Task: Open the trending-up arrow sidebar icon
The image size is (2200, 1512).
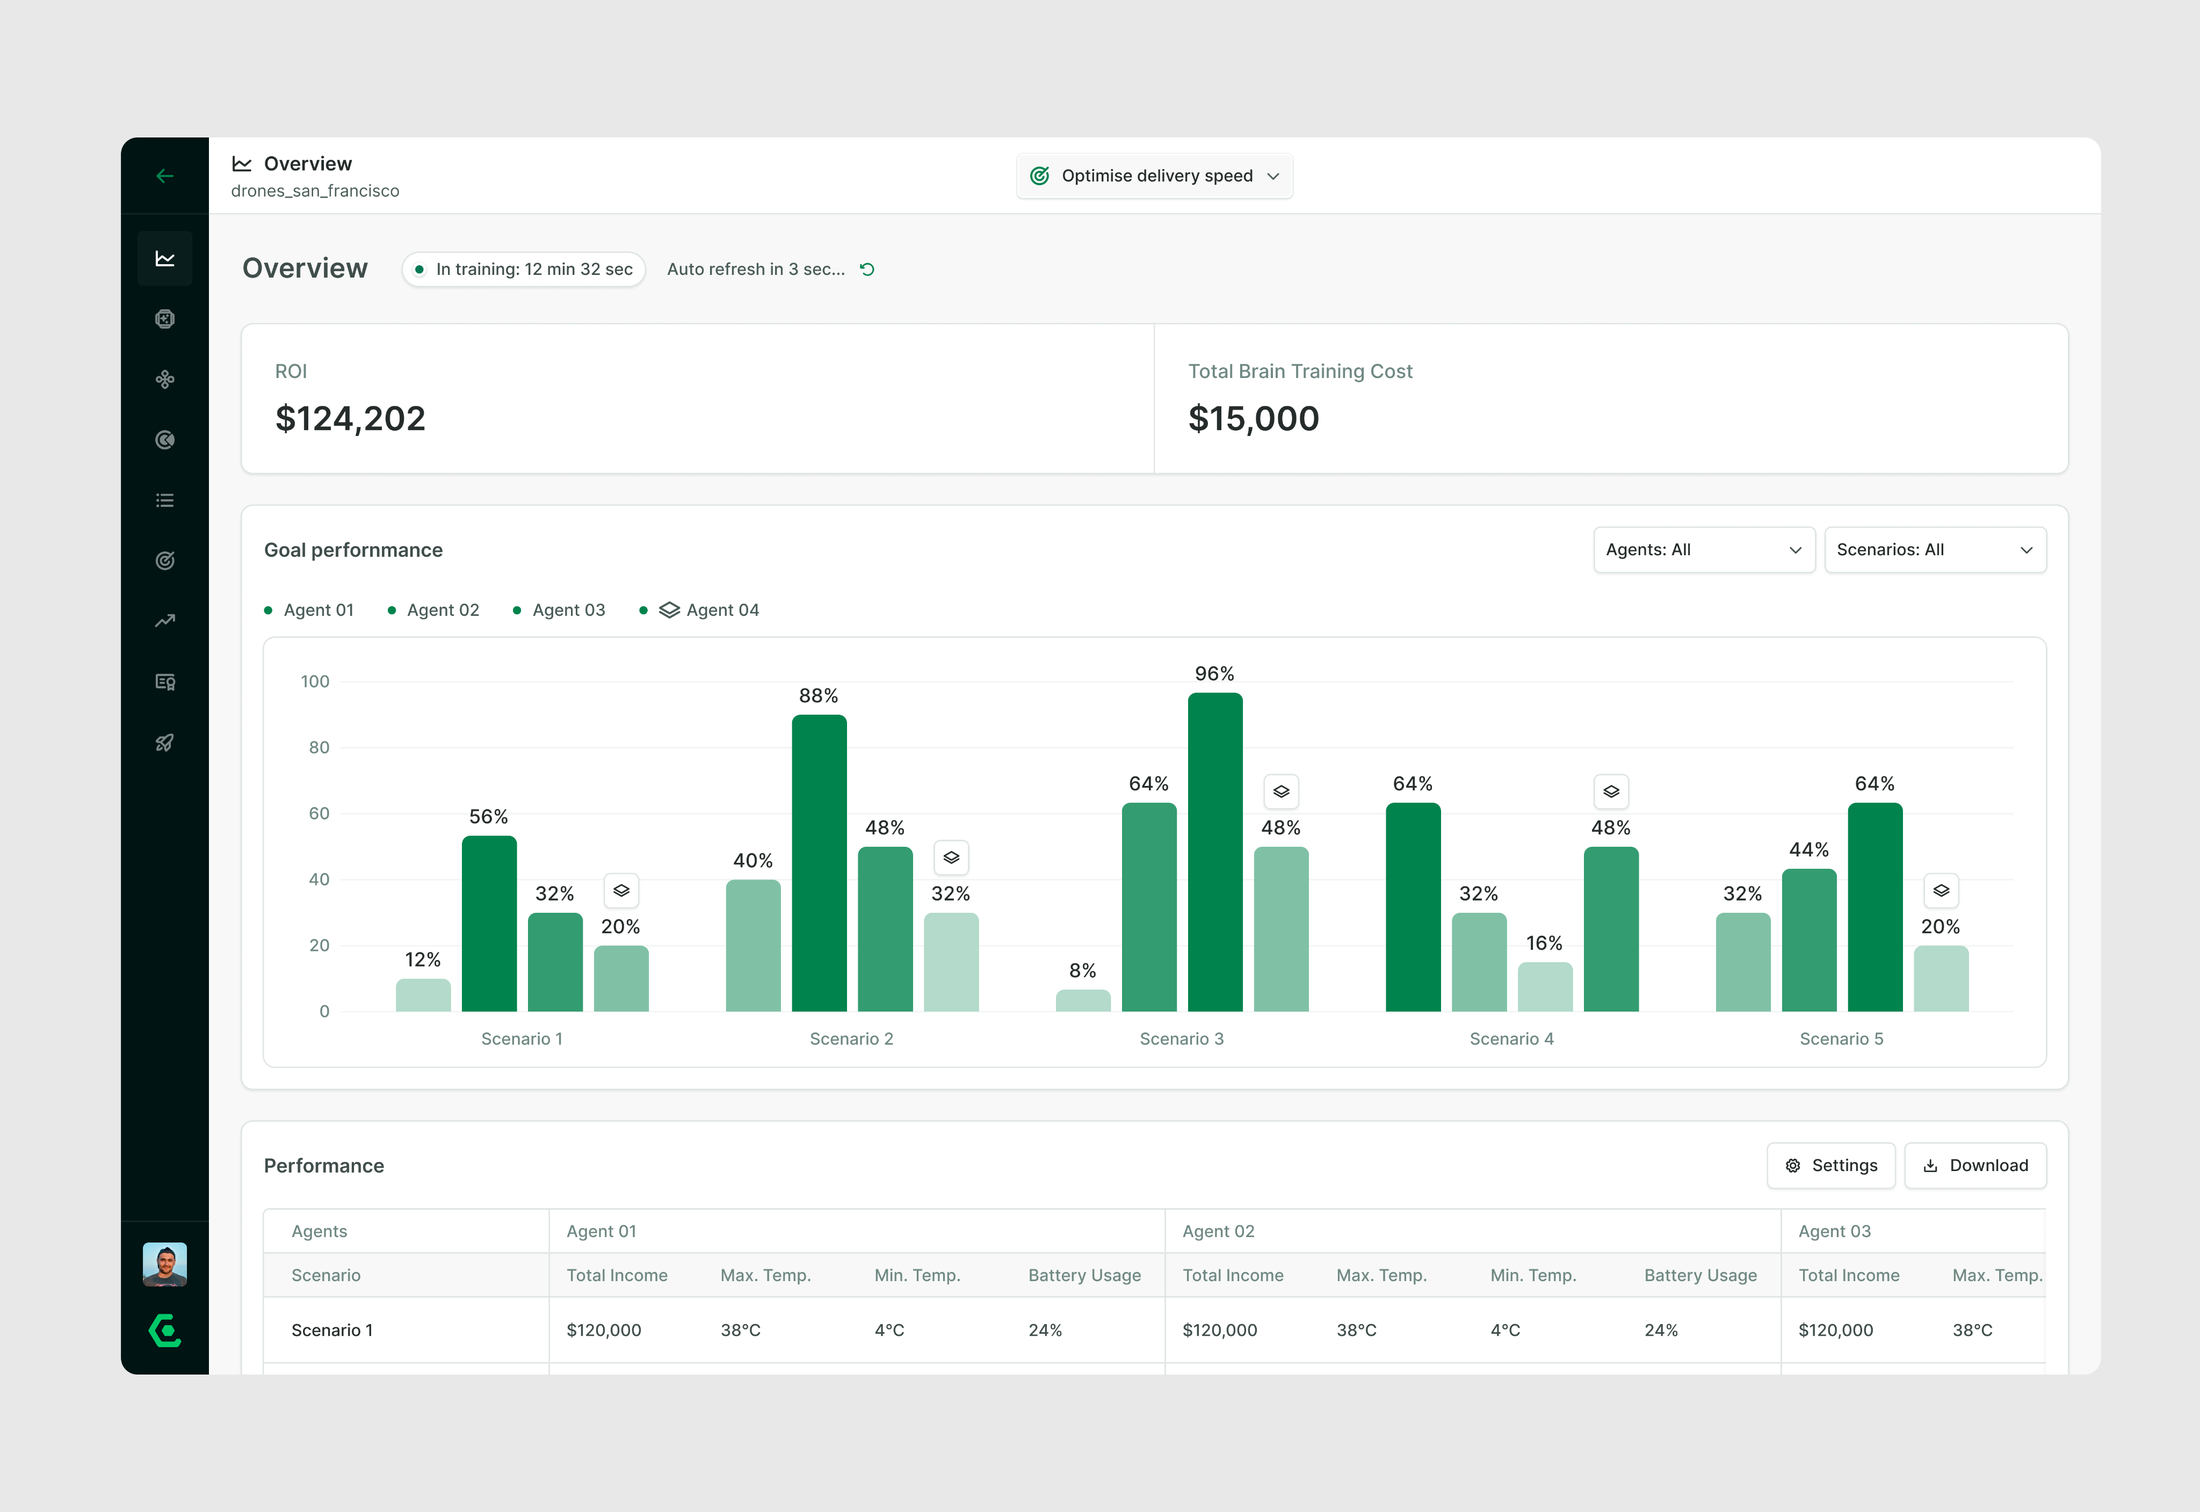Action: tap(165, 621)
